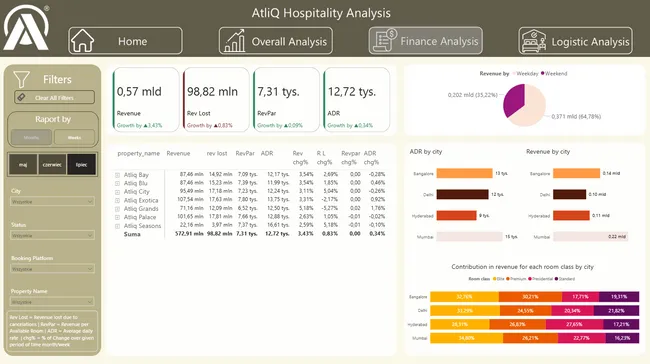Expand the Atliq Exotica row
The height and width of the screenshot is (364, 650).
(x=117, y=200)
